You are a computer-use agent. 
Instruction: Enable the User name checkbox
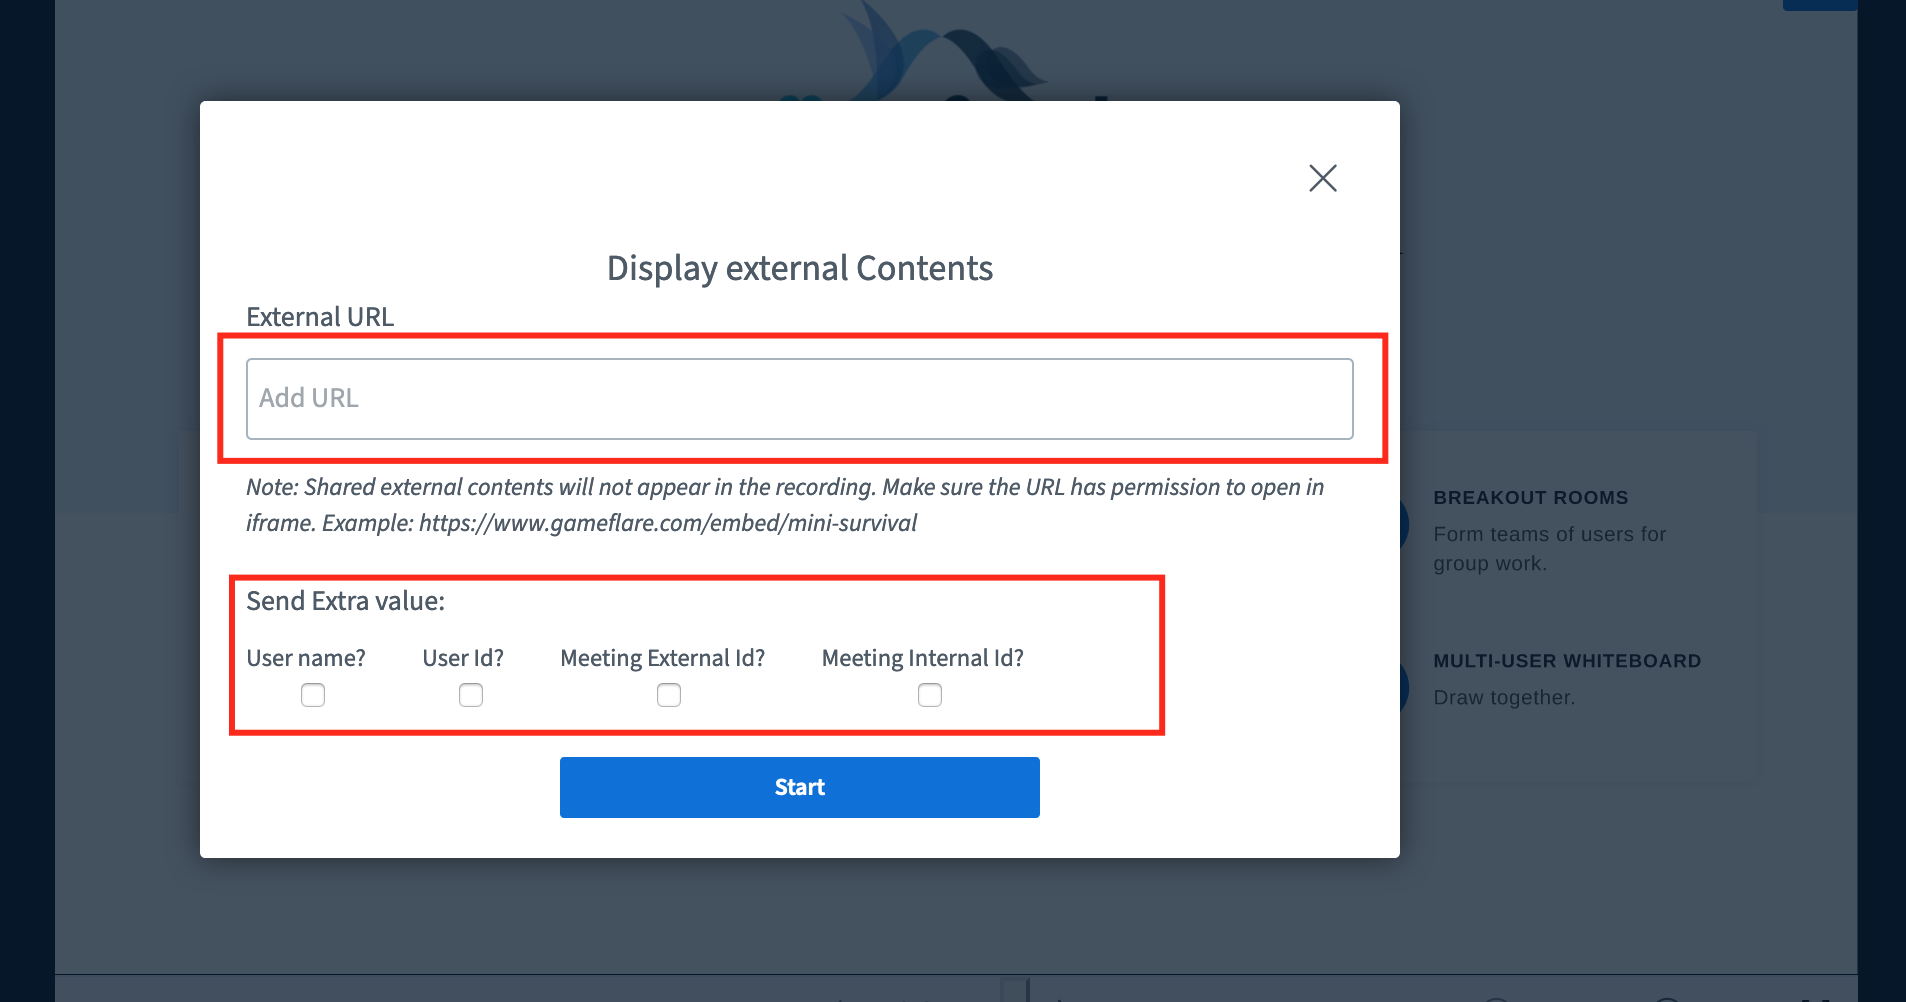coord(313,695)
